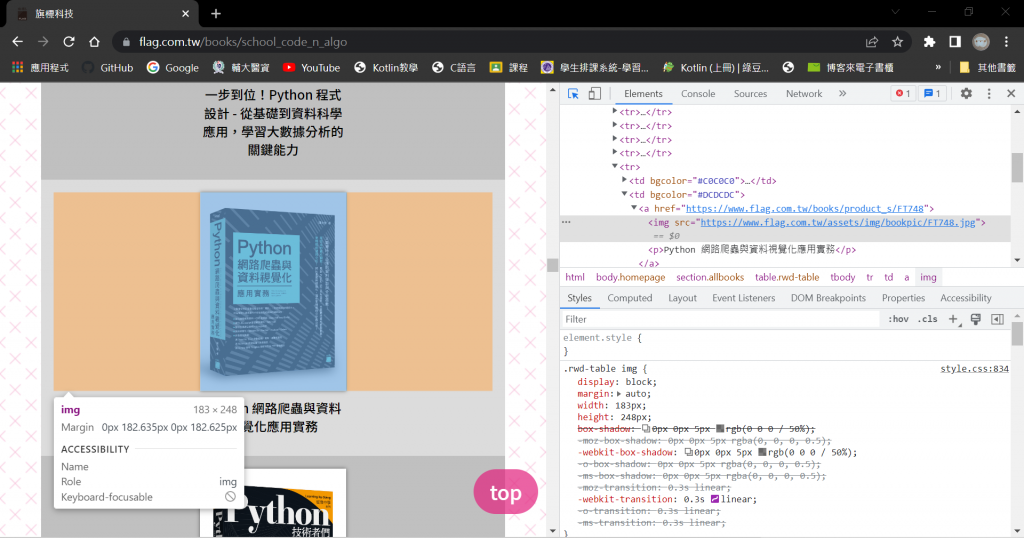Screen dimensions: 1024x538
Task: Close the DevTools panel
Action: coord(1011,94)
